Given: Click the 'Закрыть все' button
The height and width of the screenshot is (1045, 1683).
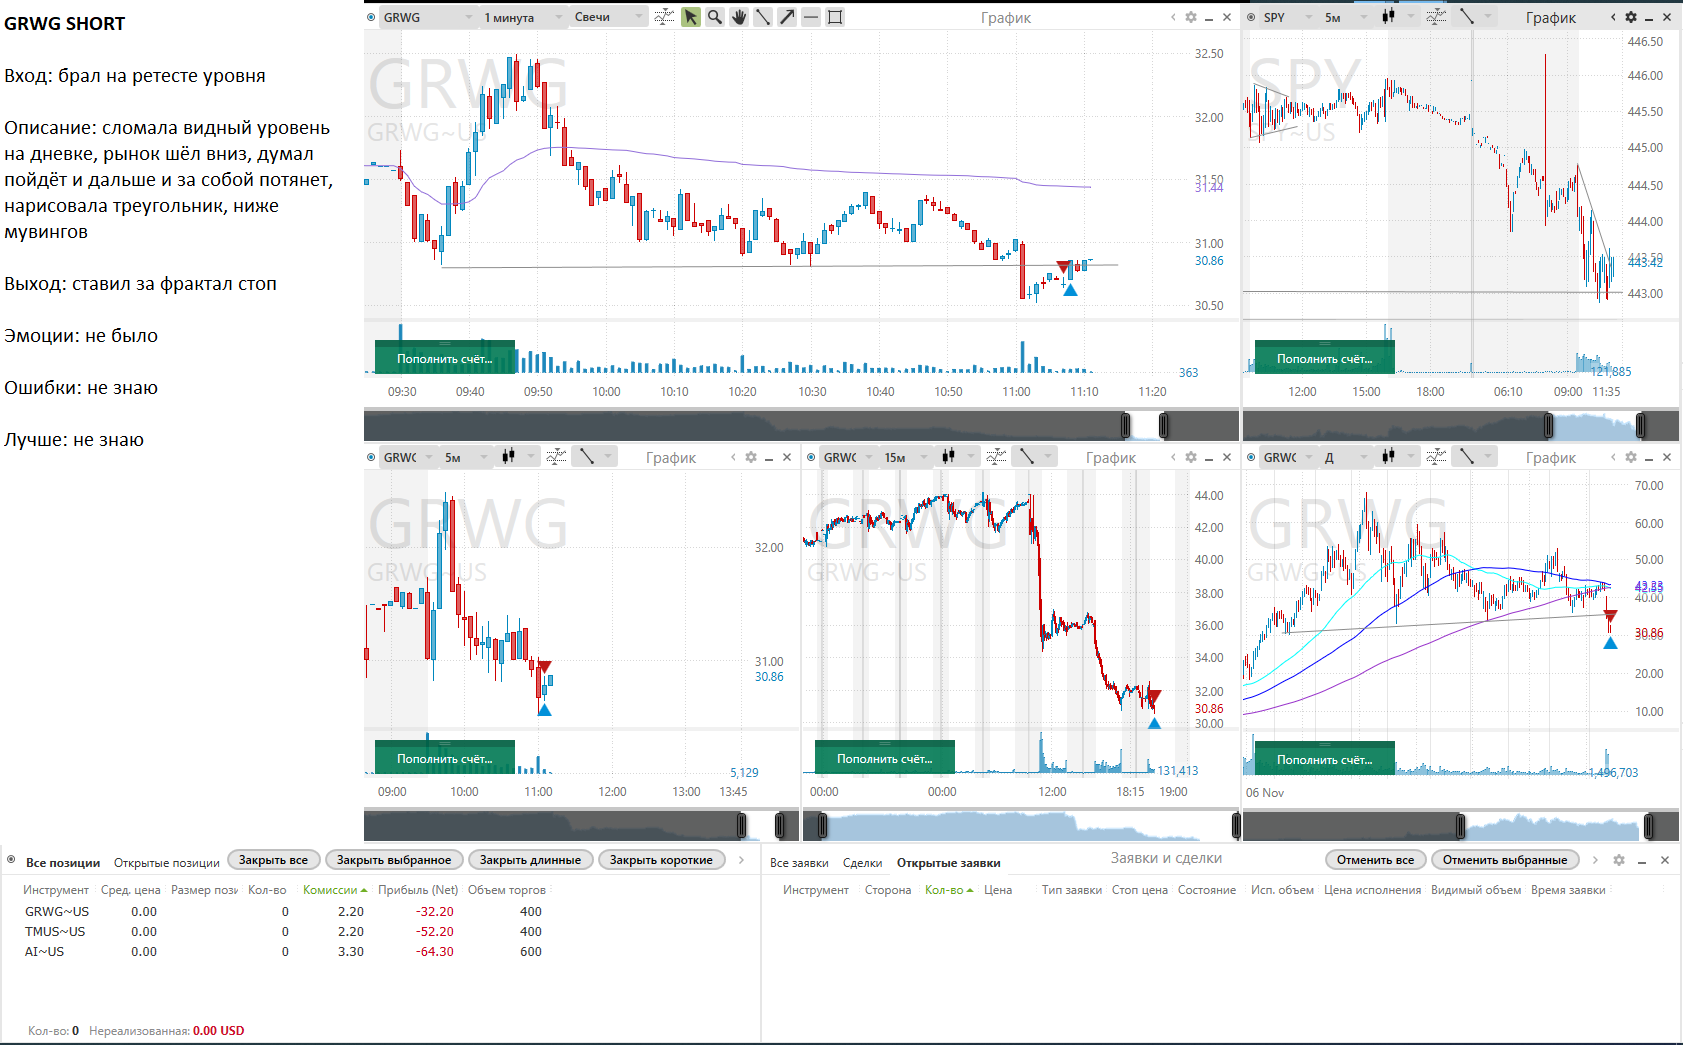Looking at the screenshot, I should pos(274,860).
